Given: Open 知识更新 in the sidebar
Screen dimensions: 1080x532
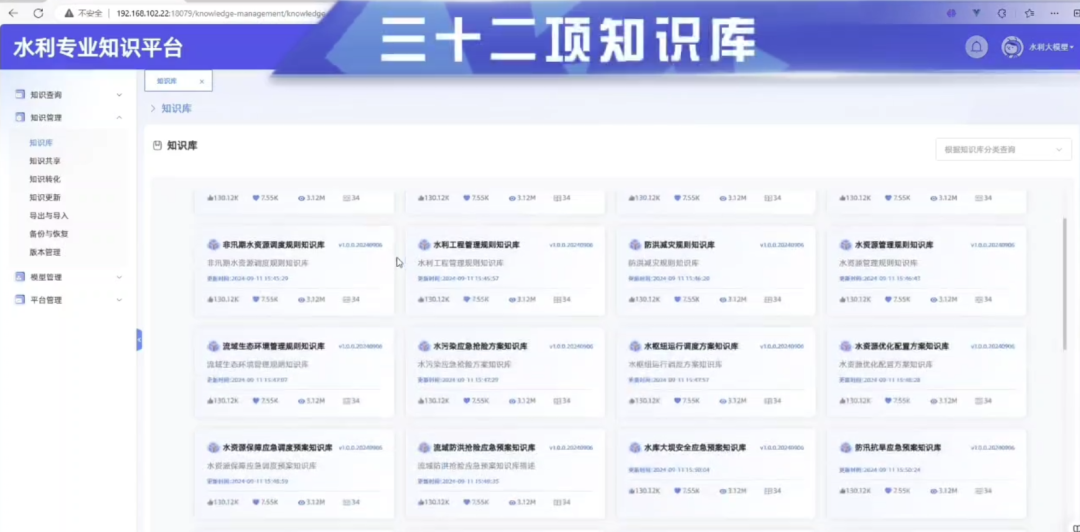Looking at the screenshot, I should 45,197.
